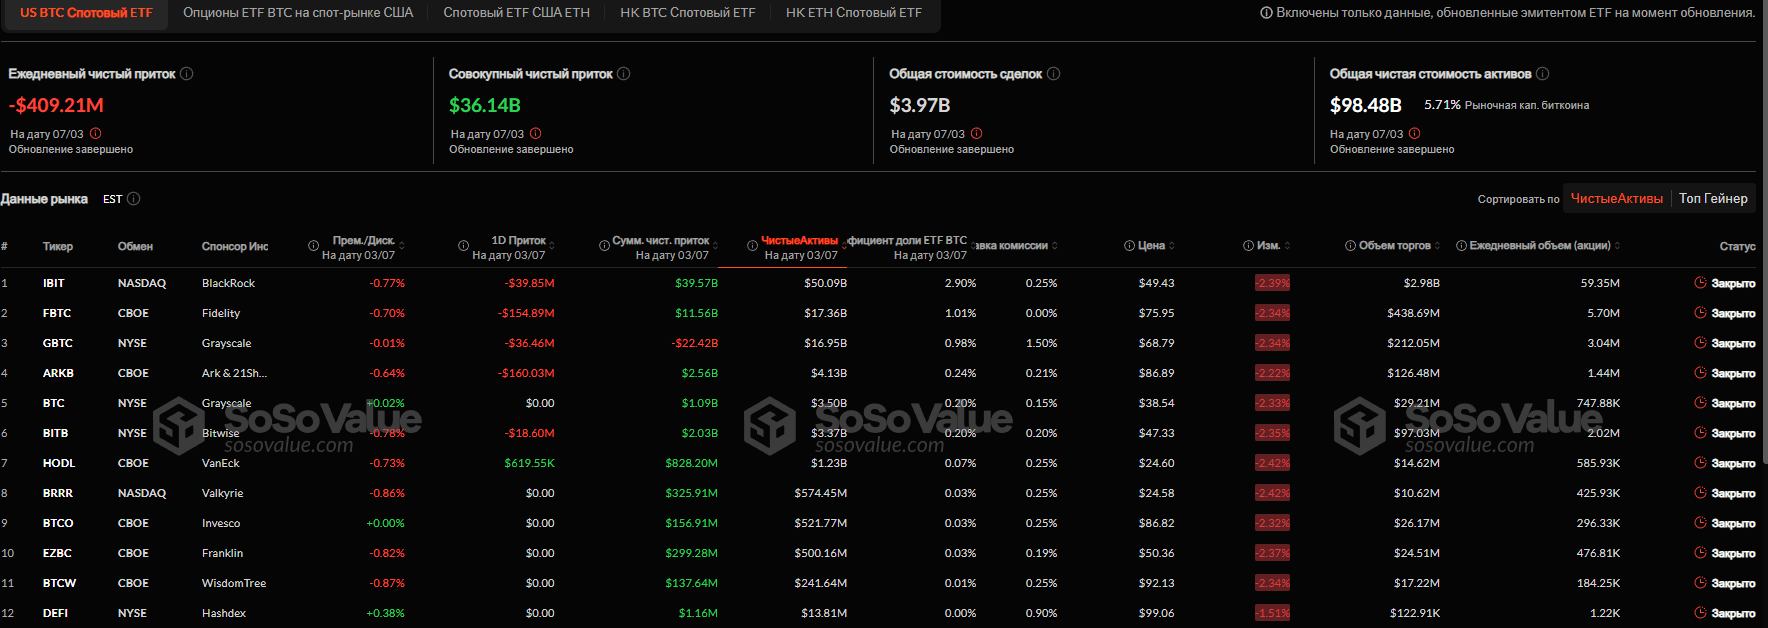Click the BTCO ticker

click(58, 523)
